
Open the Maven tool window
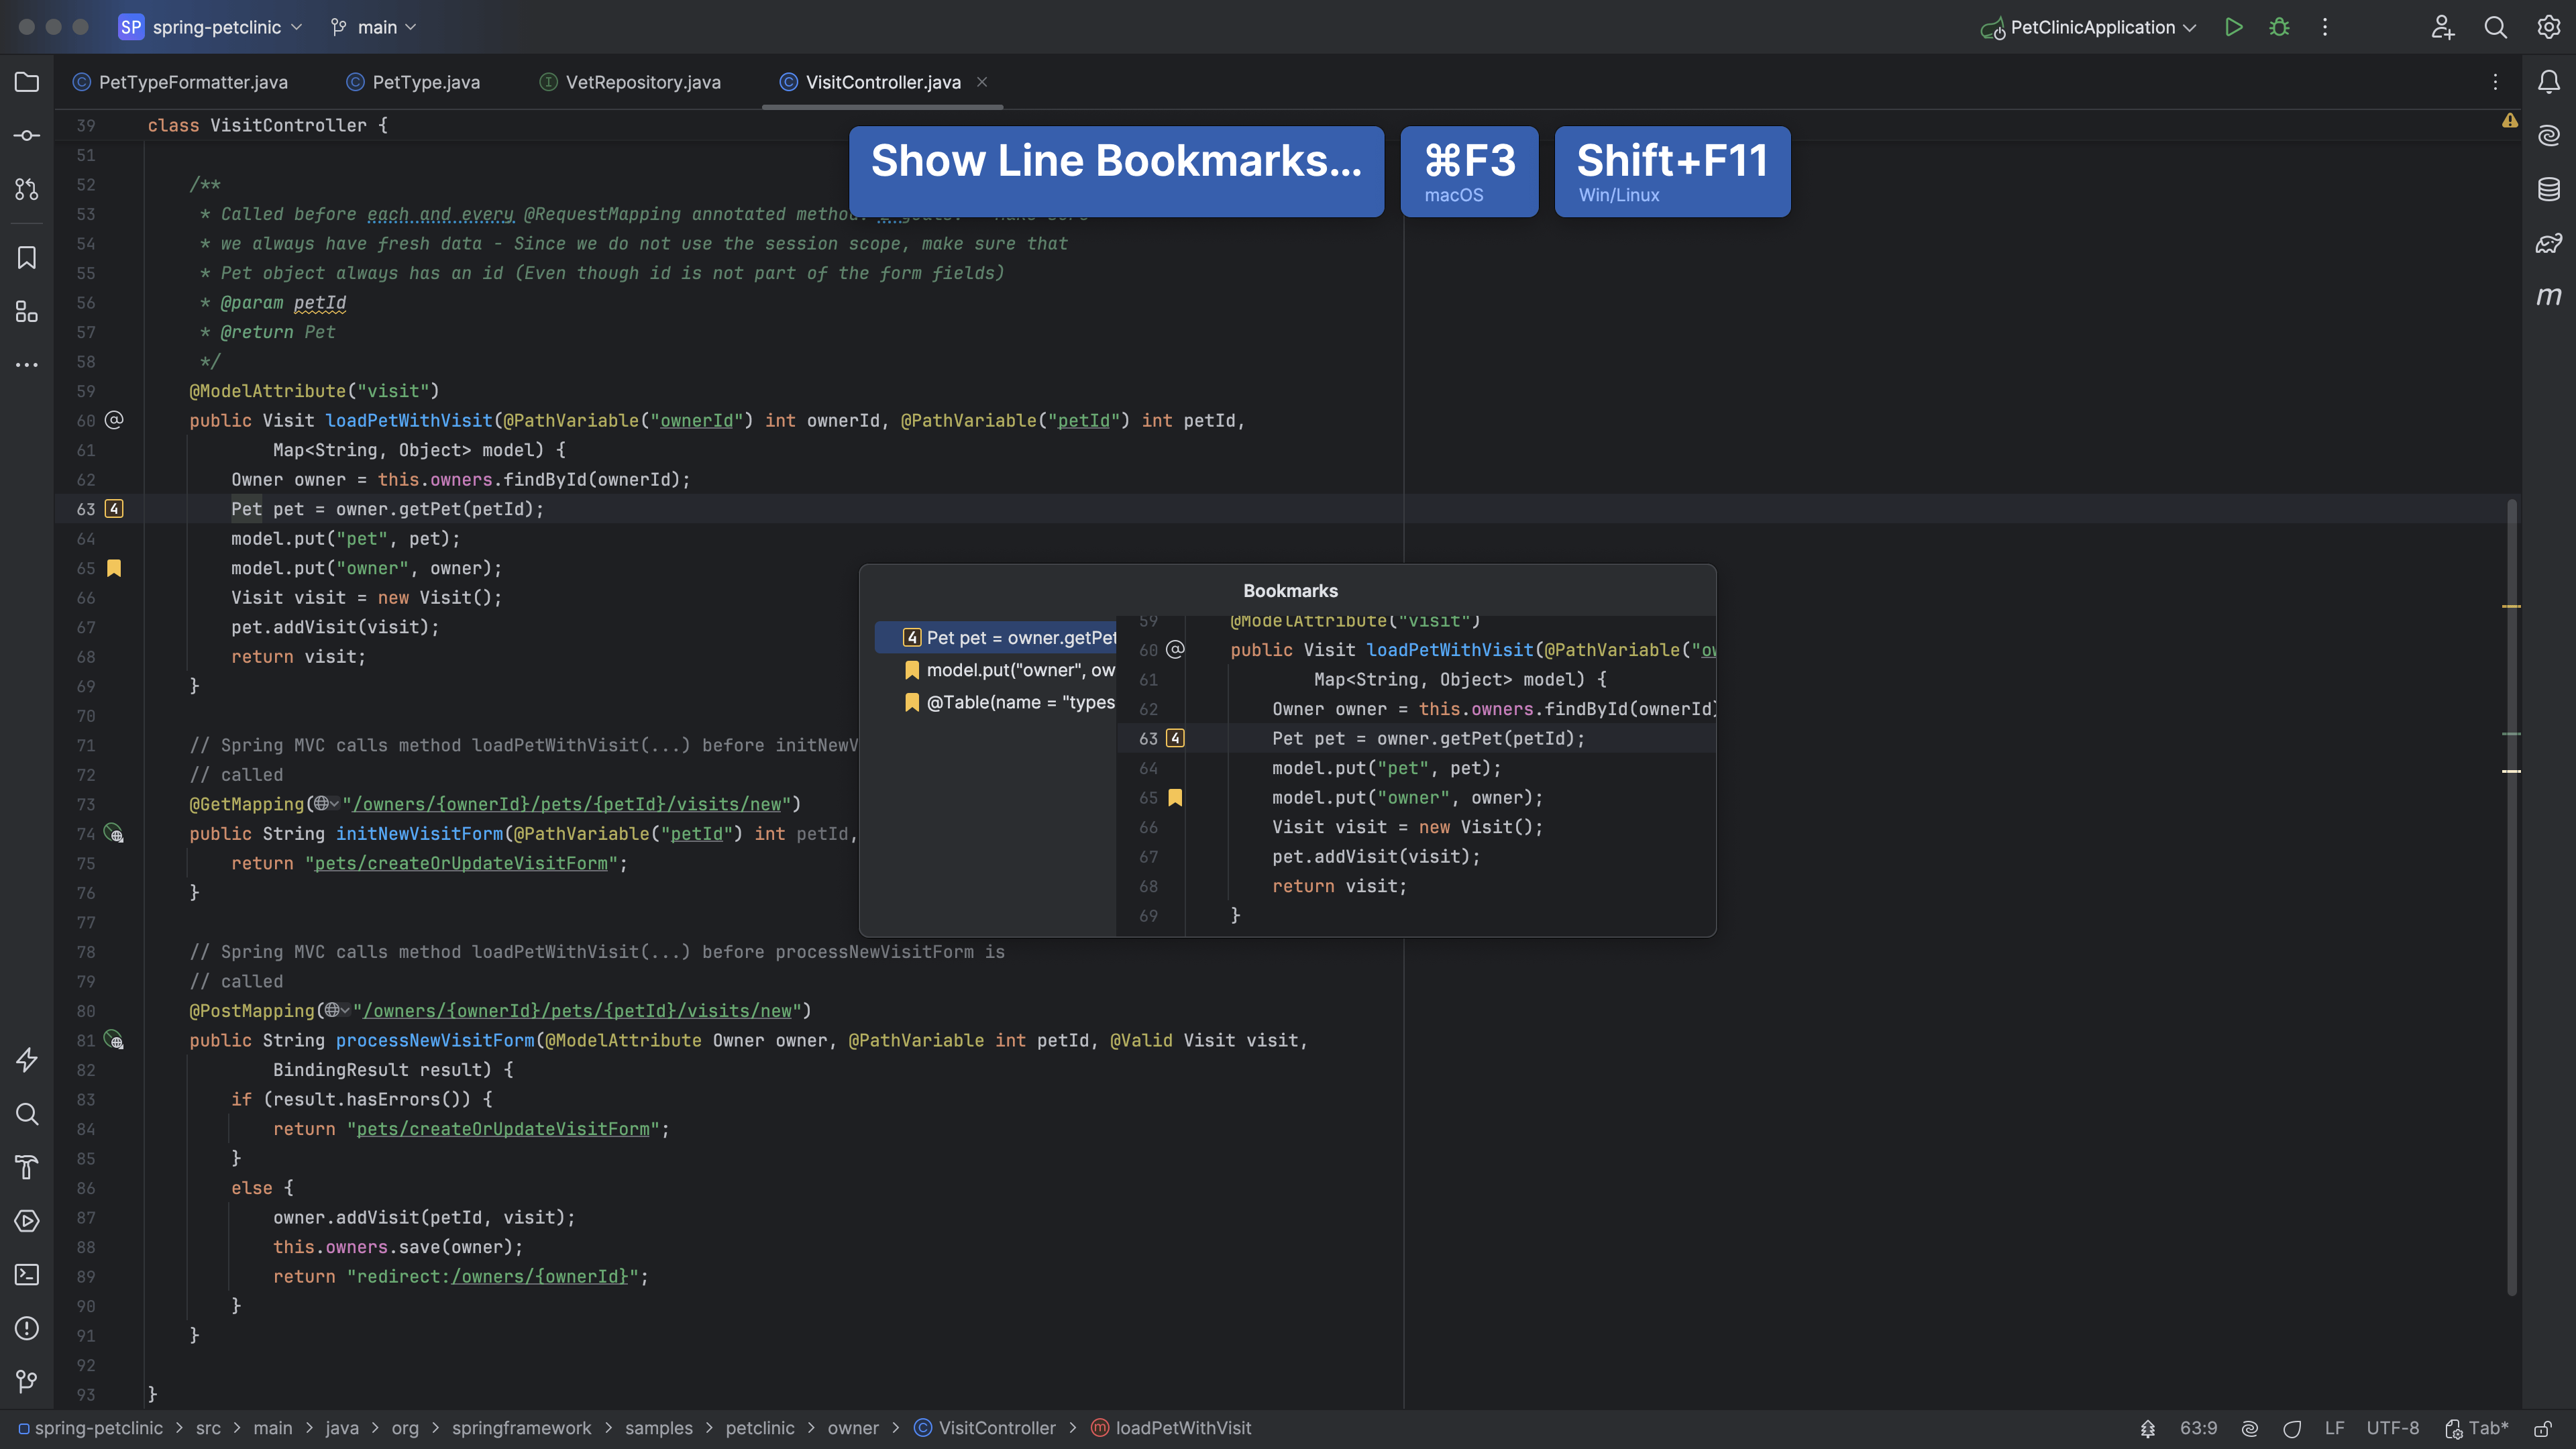[2548, 296]
